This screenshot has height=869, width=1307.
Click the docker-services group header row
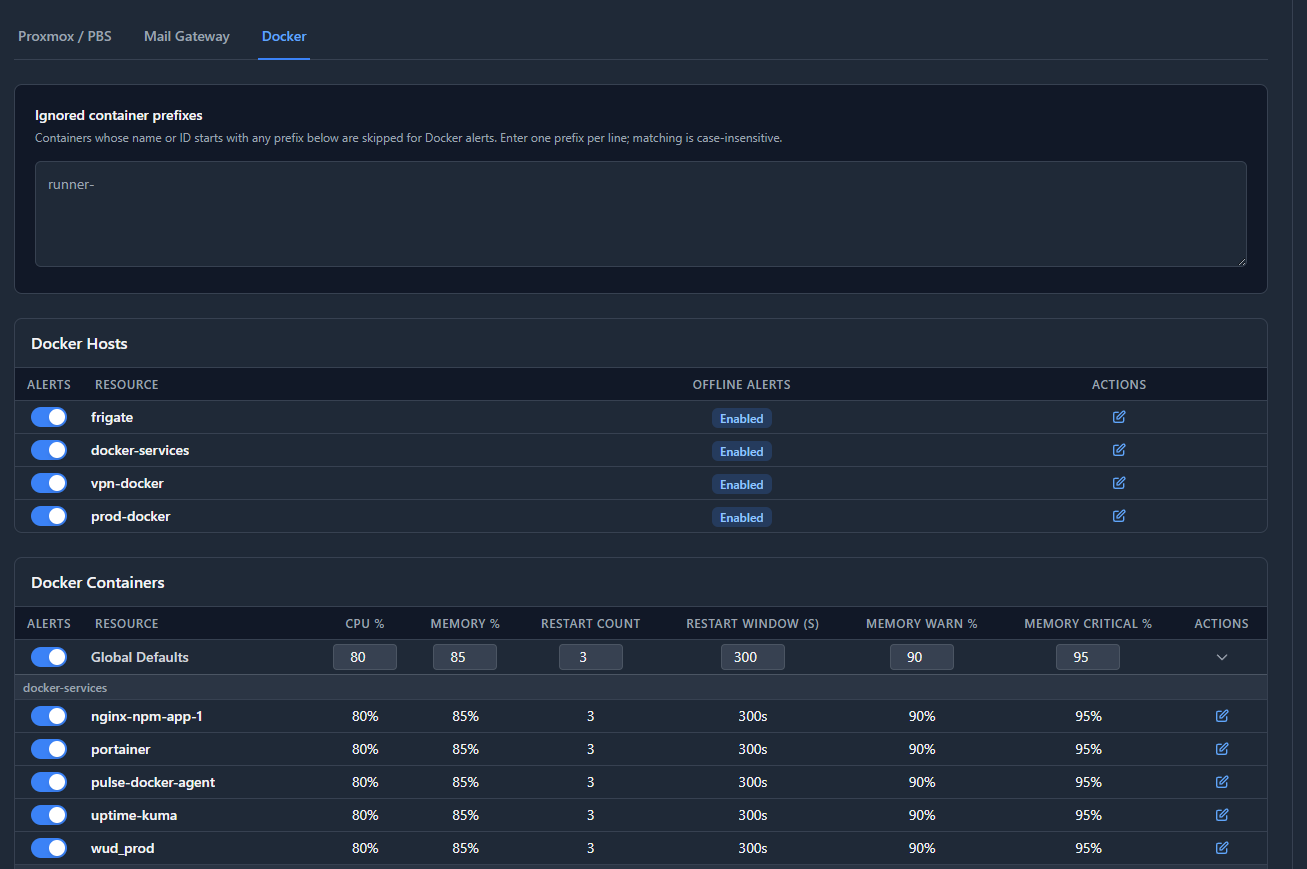[x=641, y=687]
